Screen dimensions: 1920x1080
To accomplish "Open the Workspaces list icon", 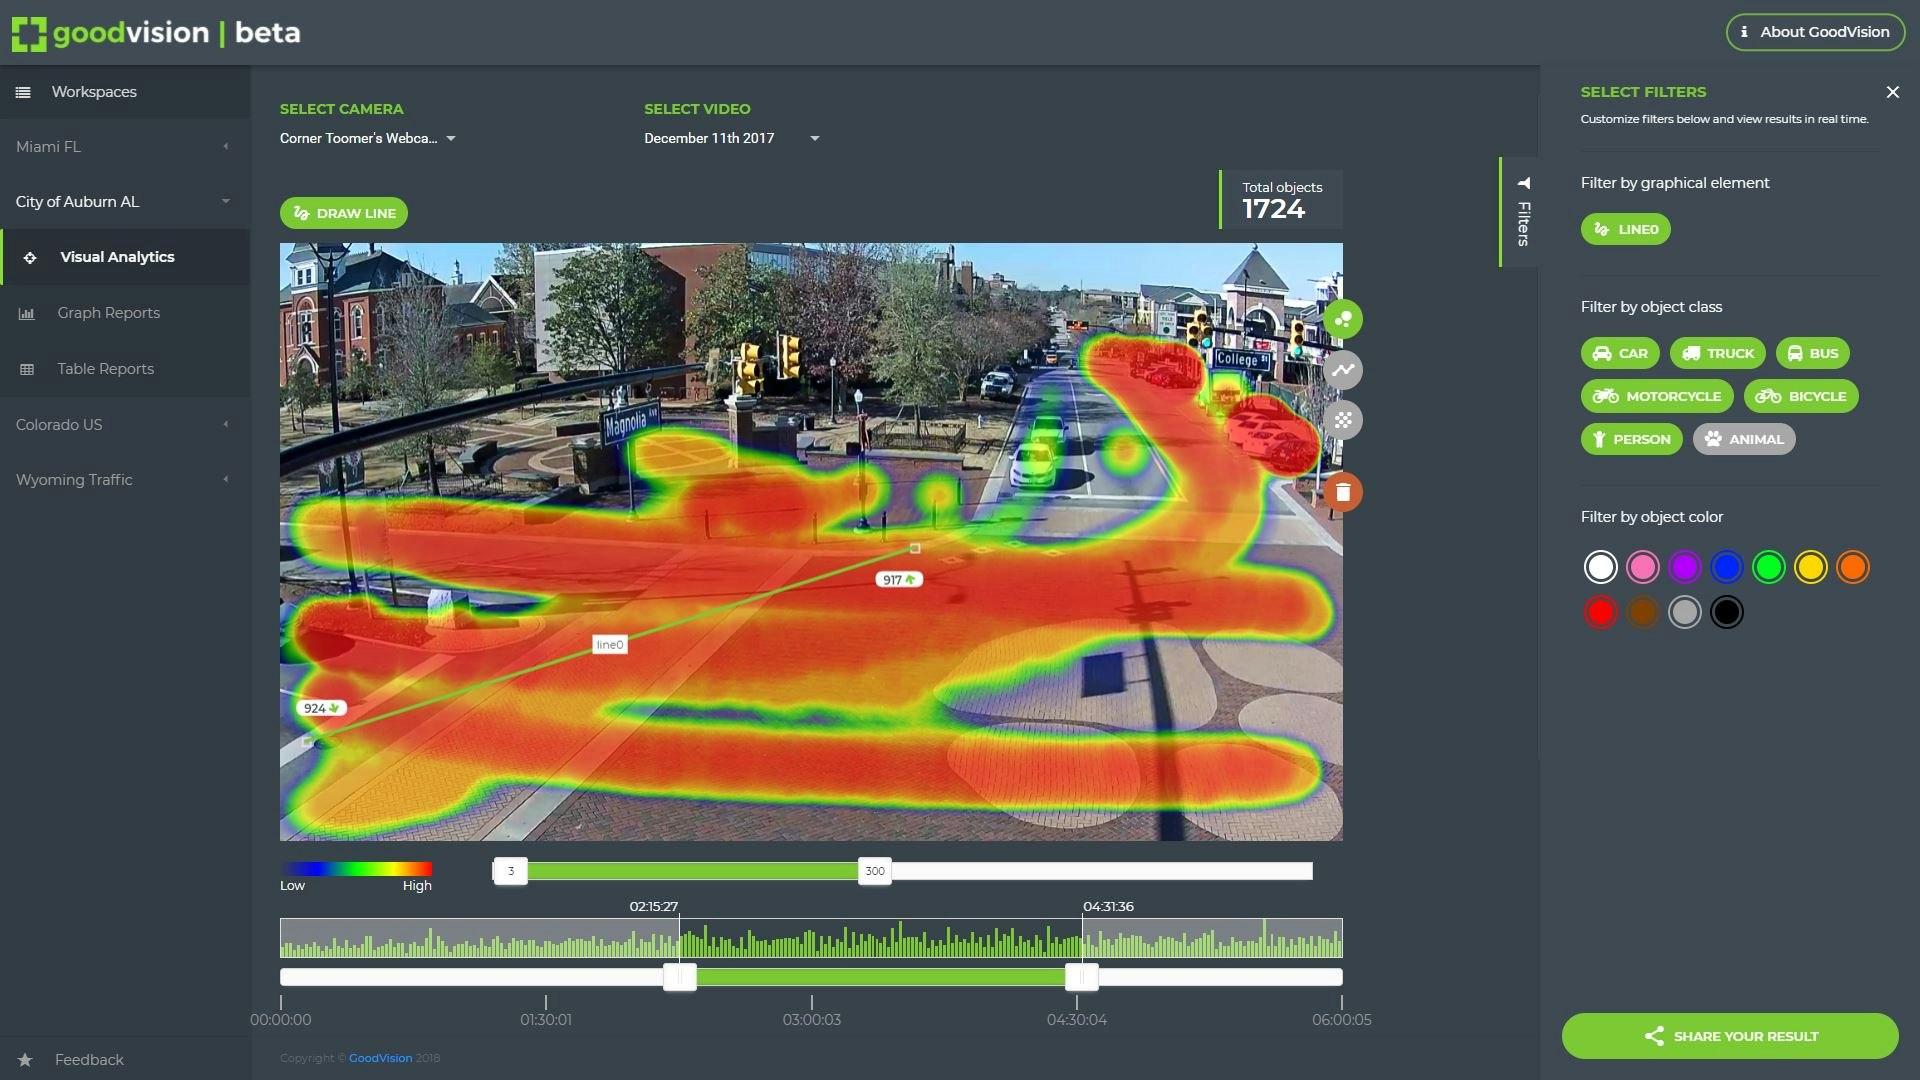I will point(22,91).
